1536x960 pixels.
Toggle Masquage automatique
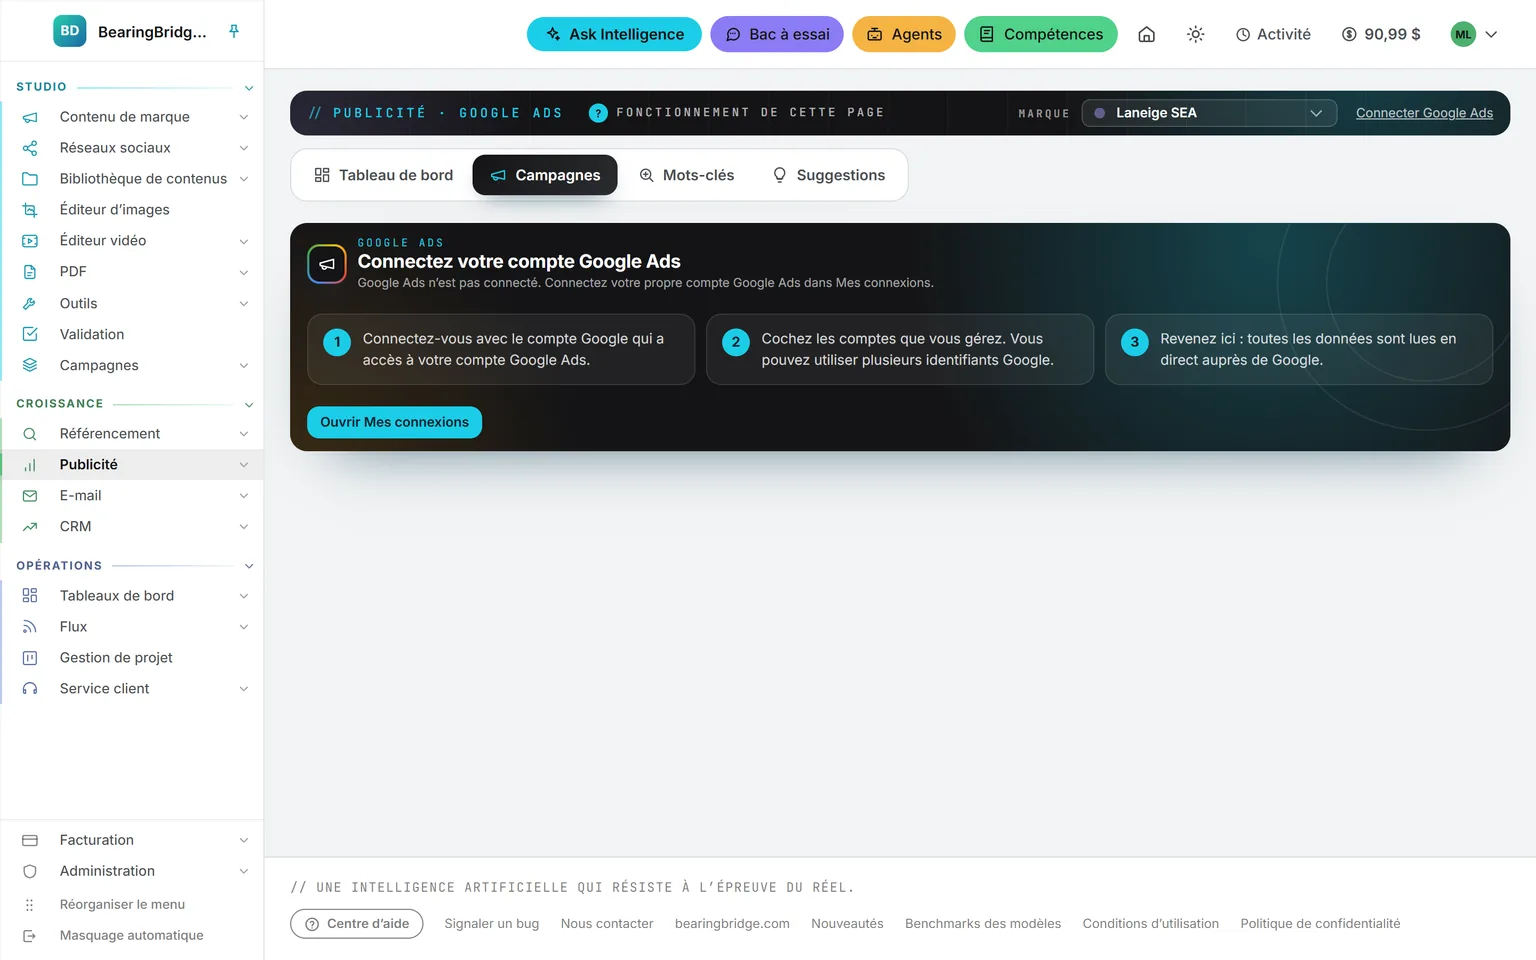[x=131, y=935]
